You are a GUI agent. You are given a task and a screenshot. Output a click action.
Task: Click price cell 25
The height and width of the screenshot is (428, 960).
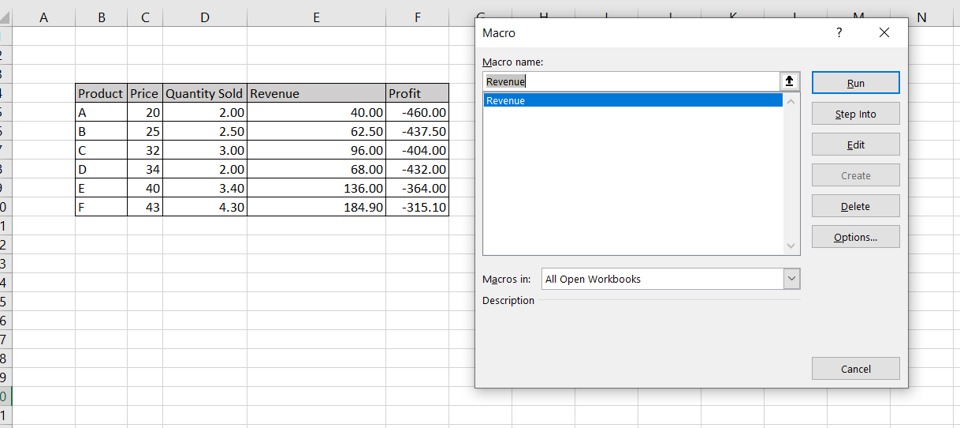coord(144,132)
